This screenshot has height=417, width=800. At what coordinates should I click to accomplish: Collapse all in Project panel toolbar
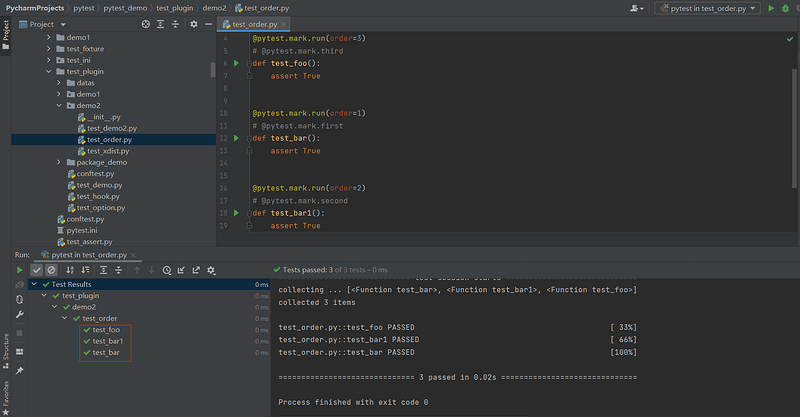coord(175,24)
